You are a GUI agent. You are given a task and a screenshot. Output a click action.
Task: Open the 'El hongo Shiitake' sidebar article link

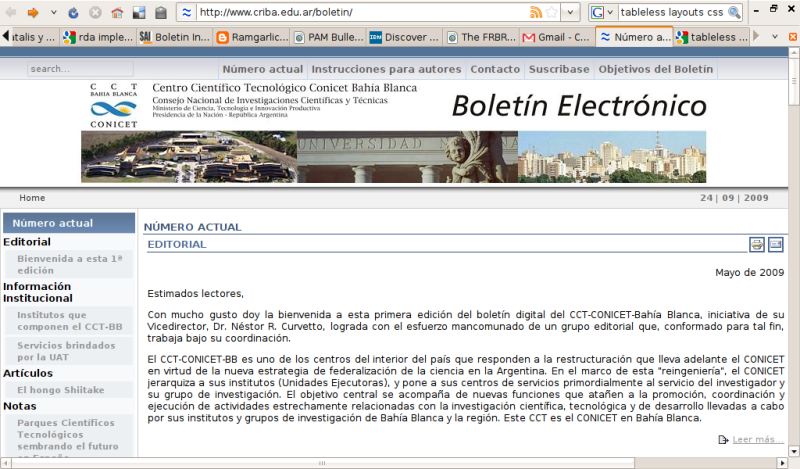coord(61,389)
